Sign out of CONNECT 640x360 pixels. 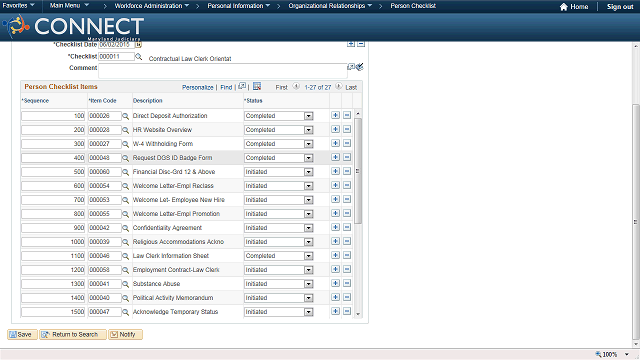pyautogui.click(x=620, y=7)
